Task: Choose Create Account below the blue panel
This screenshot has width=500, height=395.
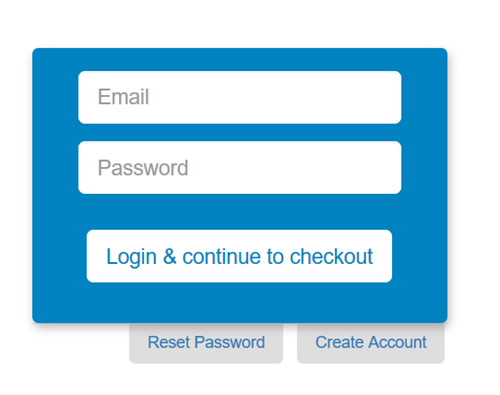Action: coord(371,343)
